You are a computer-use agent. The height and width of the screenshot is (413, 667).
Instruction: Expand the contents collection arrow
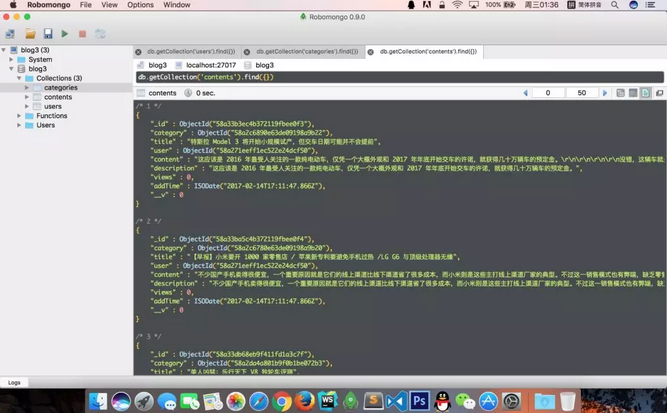[x=27, y=97]
